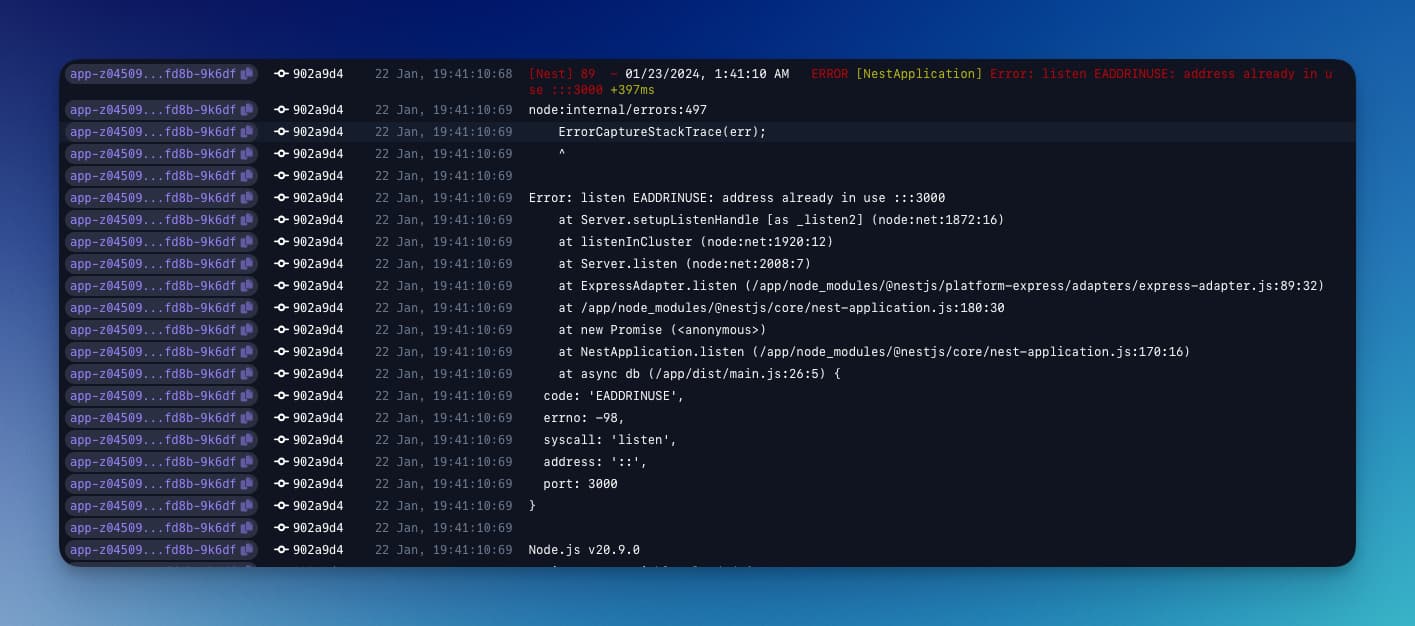Click the nest-application.js:180:30 stack line
The image size is (1415, 626).
[x=781, y=308]
